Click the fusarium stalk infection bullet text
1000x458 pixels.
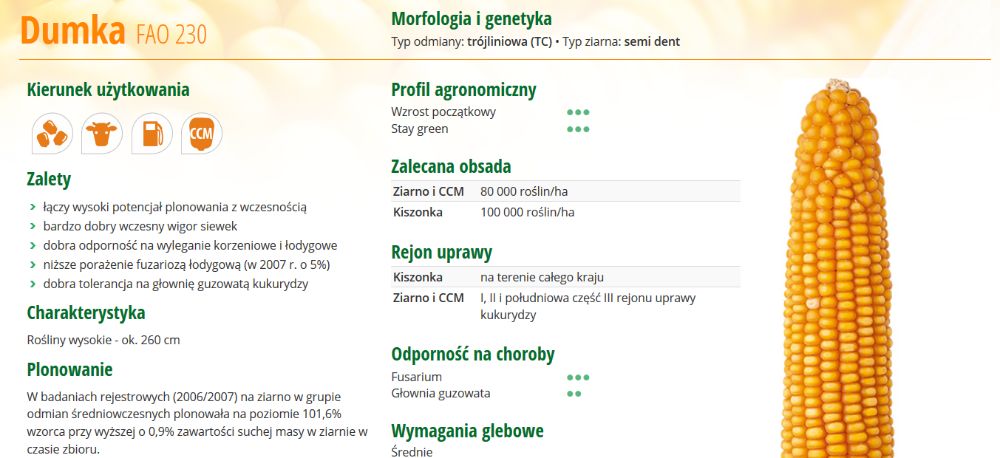point(186,265)
